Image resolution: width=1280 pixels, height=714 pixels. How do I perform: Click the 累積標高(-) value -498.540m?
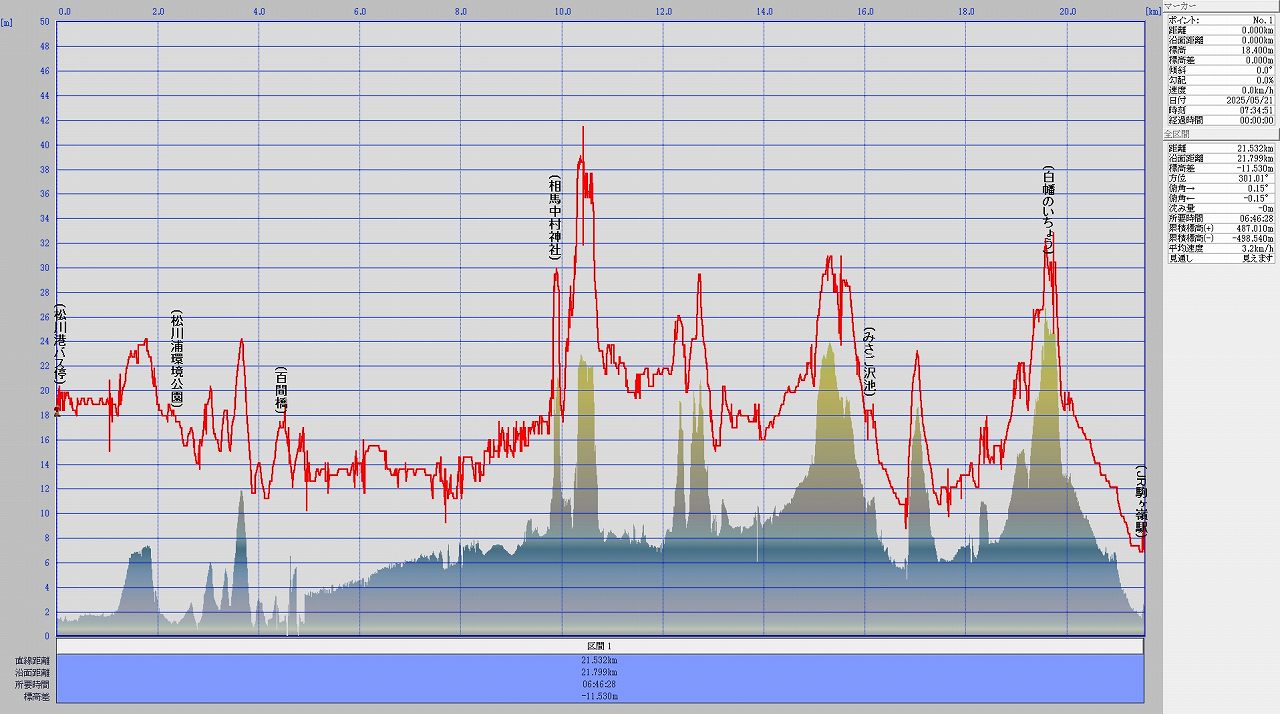1252,238
